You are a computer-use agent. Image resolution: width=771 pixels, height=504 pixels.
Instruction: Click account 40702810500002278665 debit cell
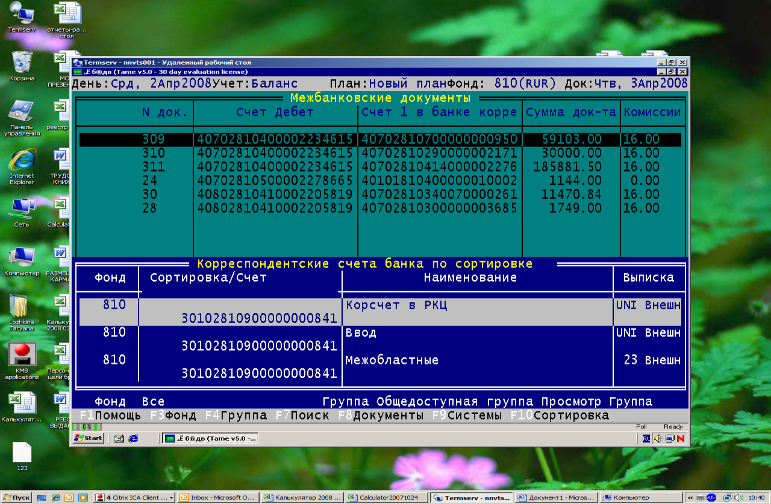275,181
